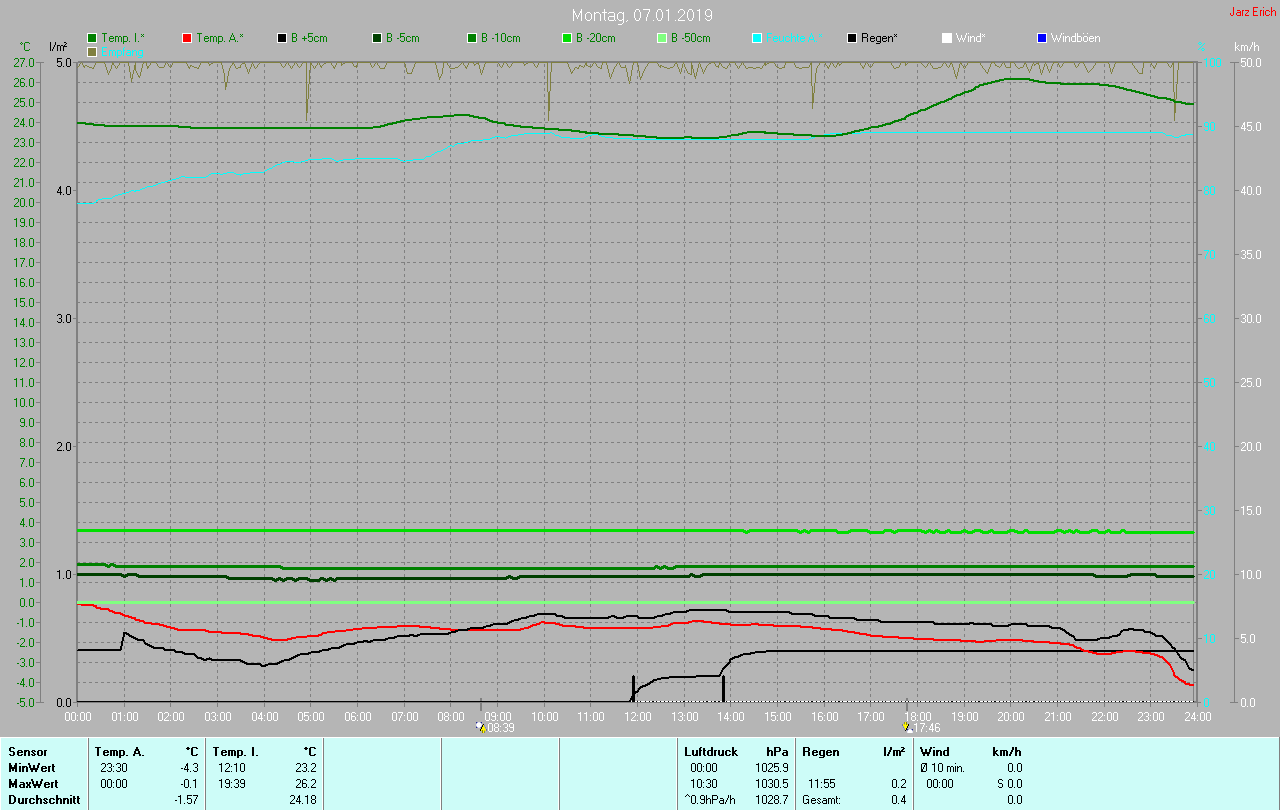This screenshot has width=1280, height=810.
Task: Click the dark green Temp. I. legend swatch
Action: coord(92,38)
